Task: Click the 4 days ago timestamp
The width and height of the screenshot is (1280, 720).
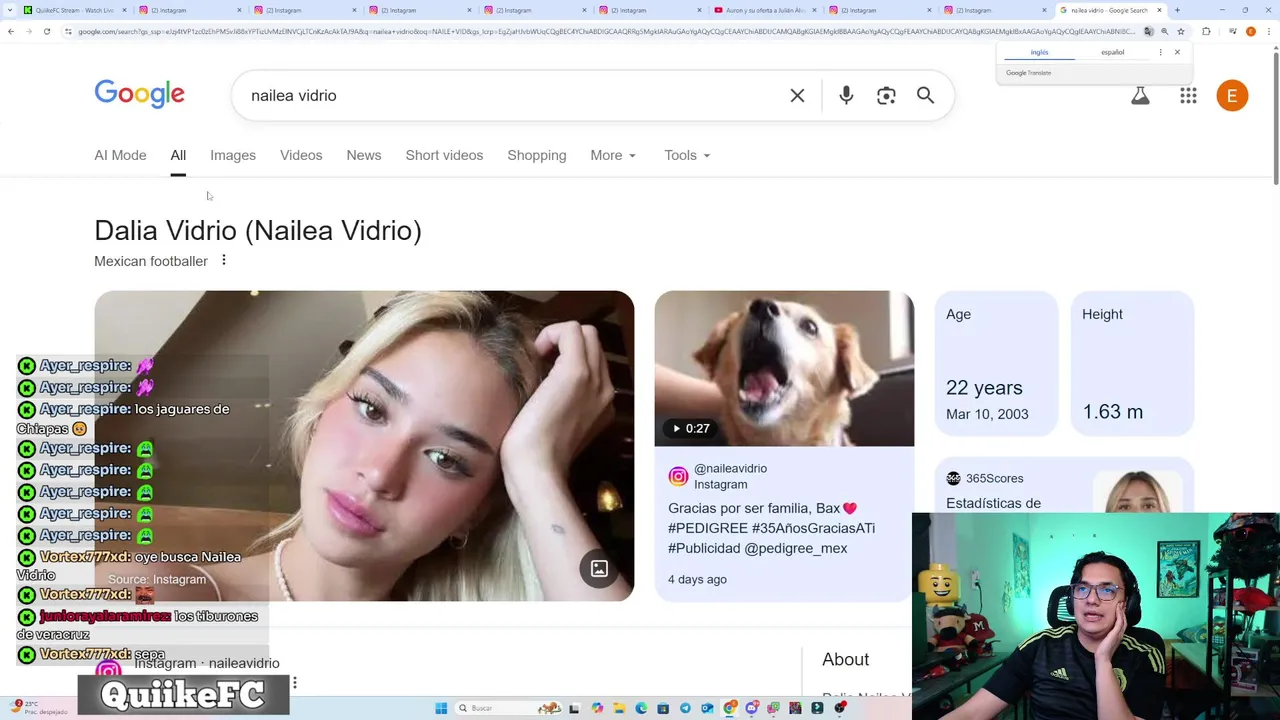Action: [x=697, y=579]
